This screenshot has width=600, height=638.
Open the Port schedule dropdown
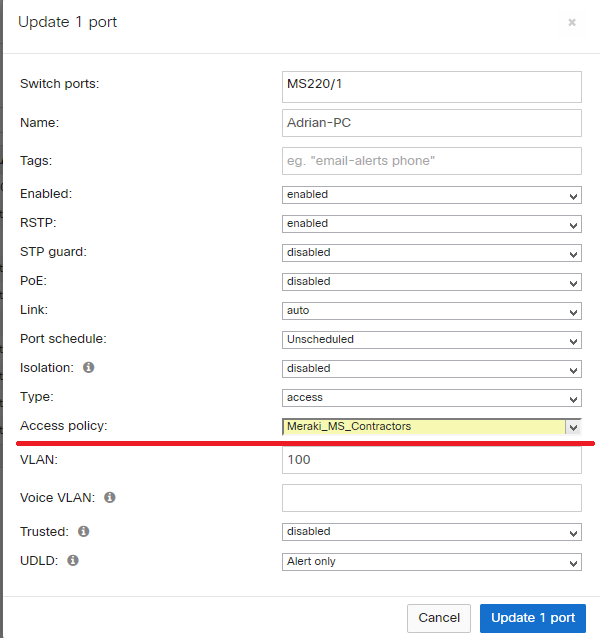[432, 340]
